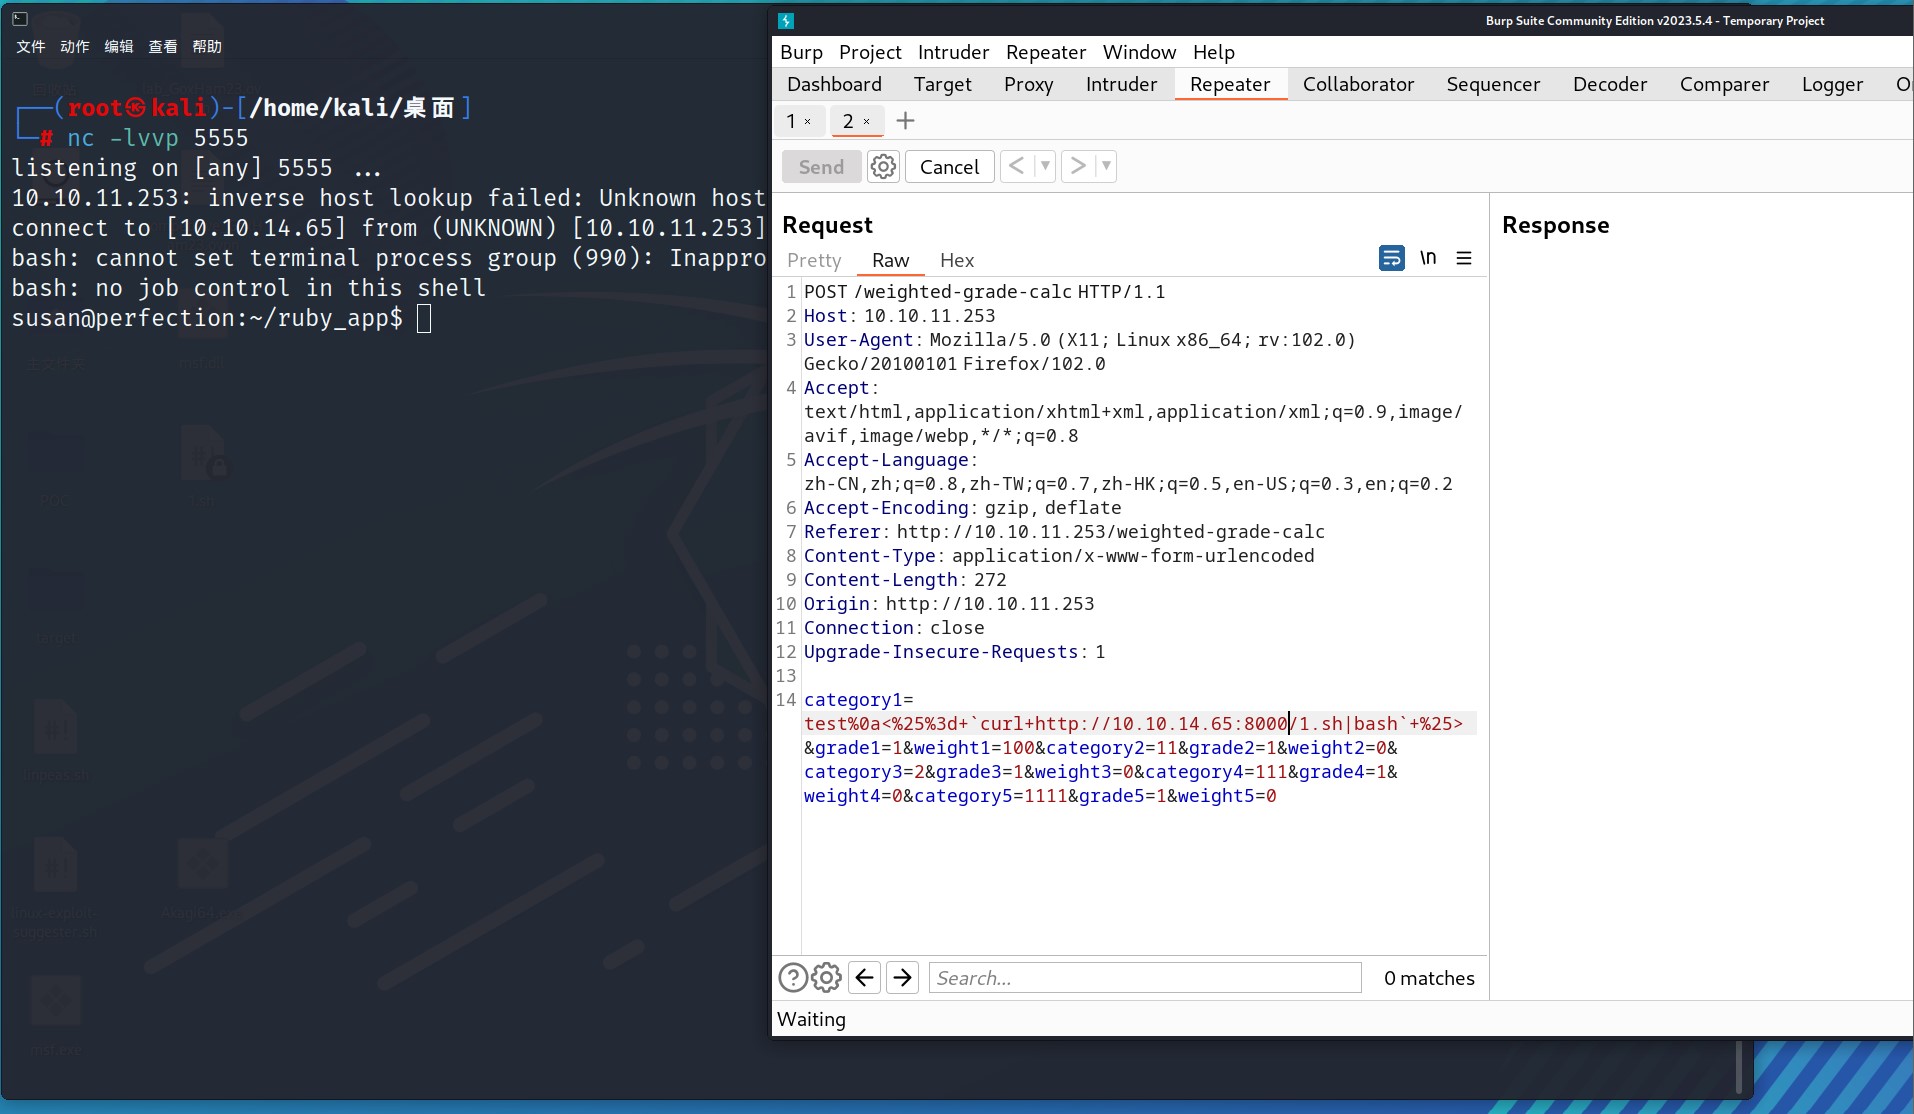Expand the history back dropdown arrow

coord(1045,166)
